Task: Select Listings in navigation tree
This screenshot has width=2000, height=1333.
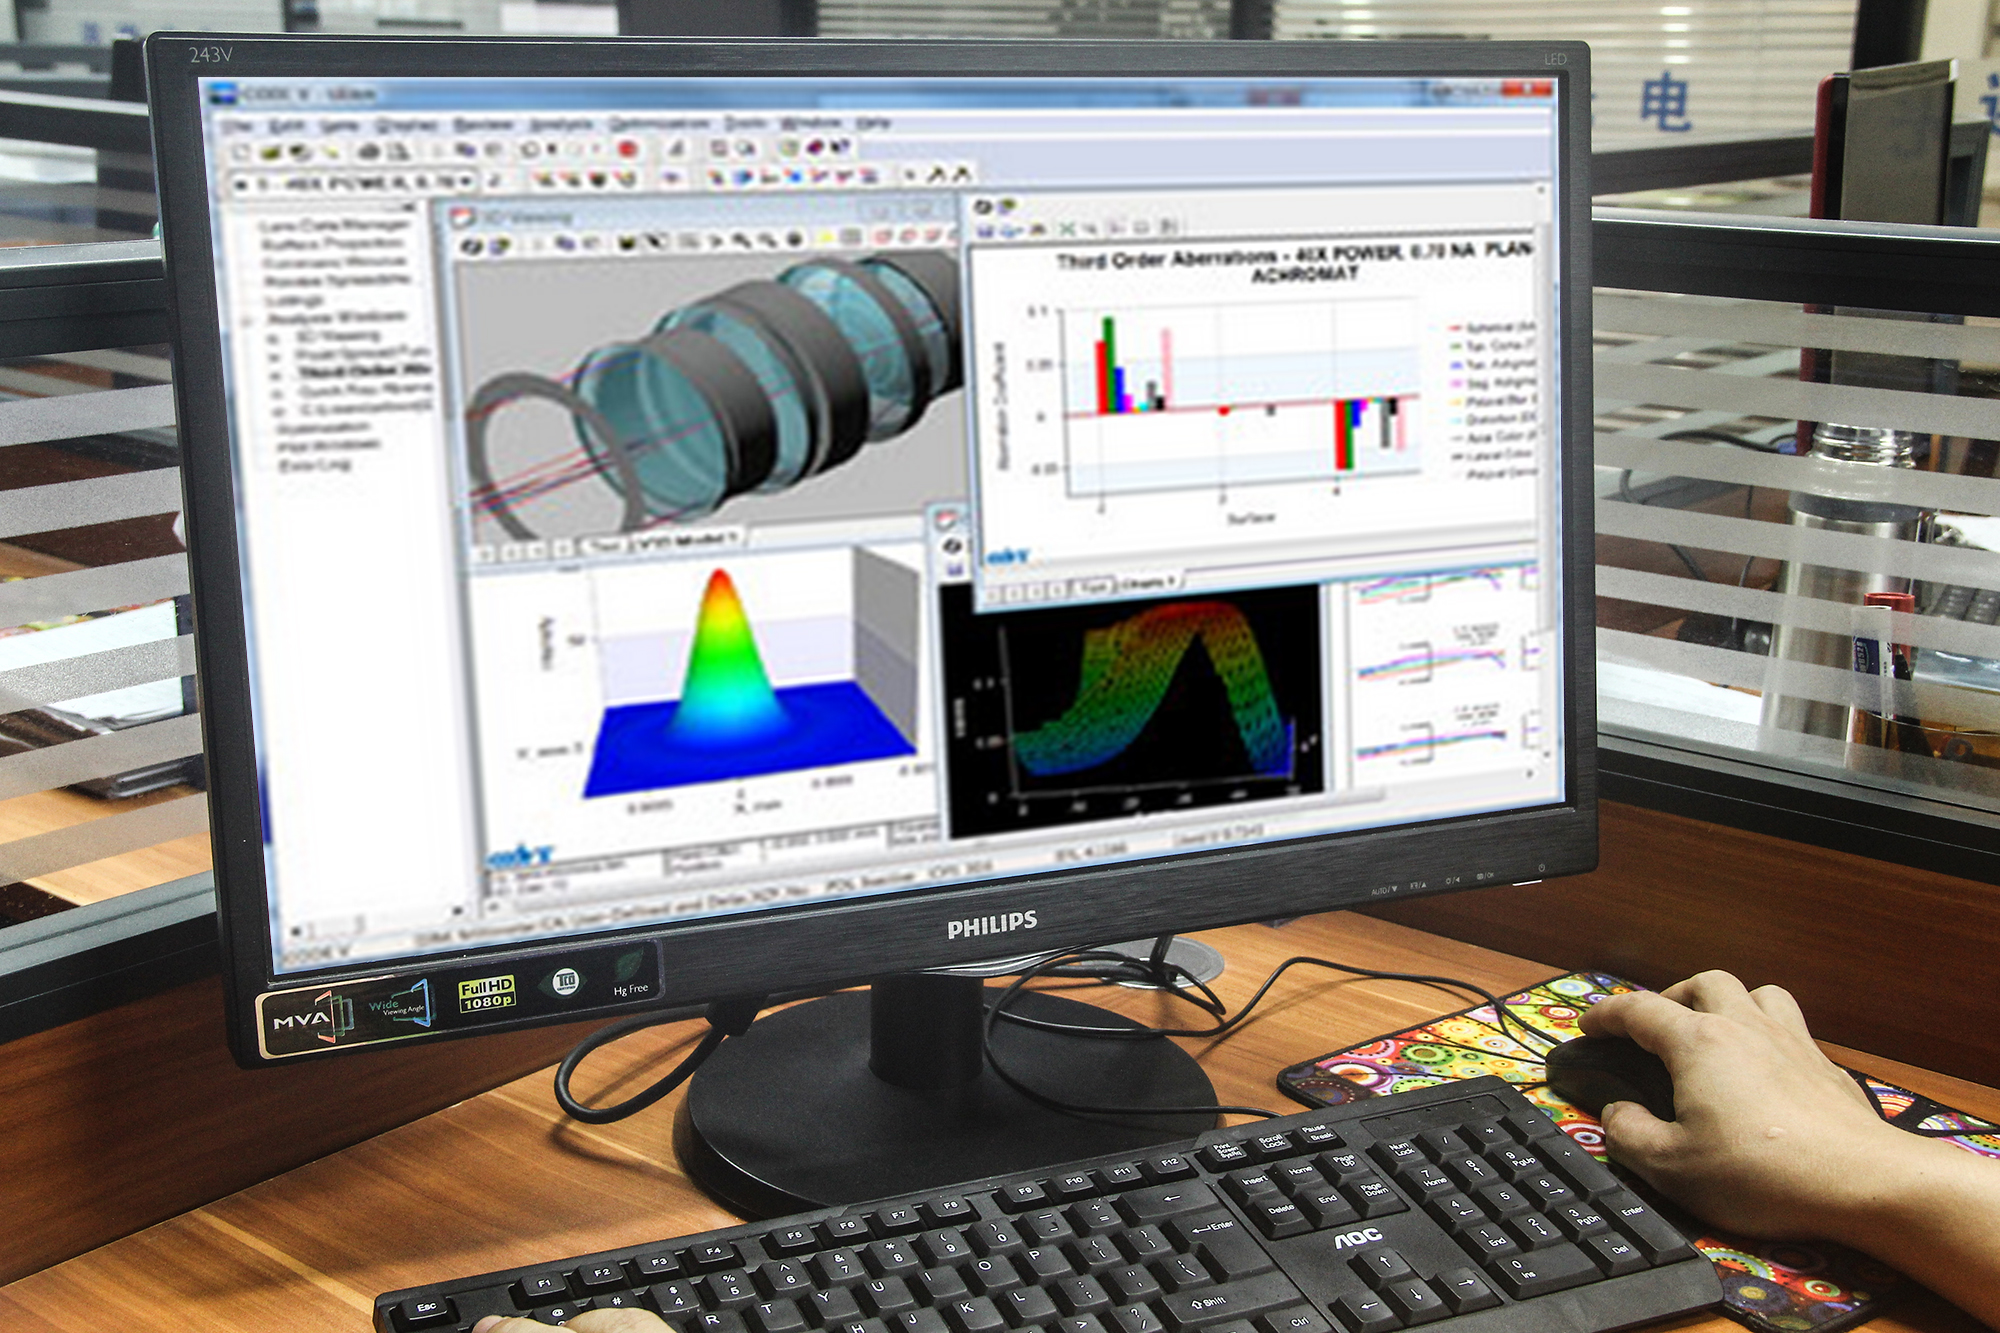Action: (295, 299)
